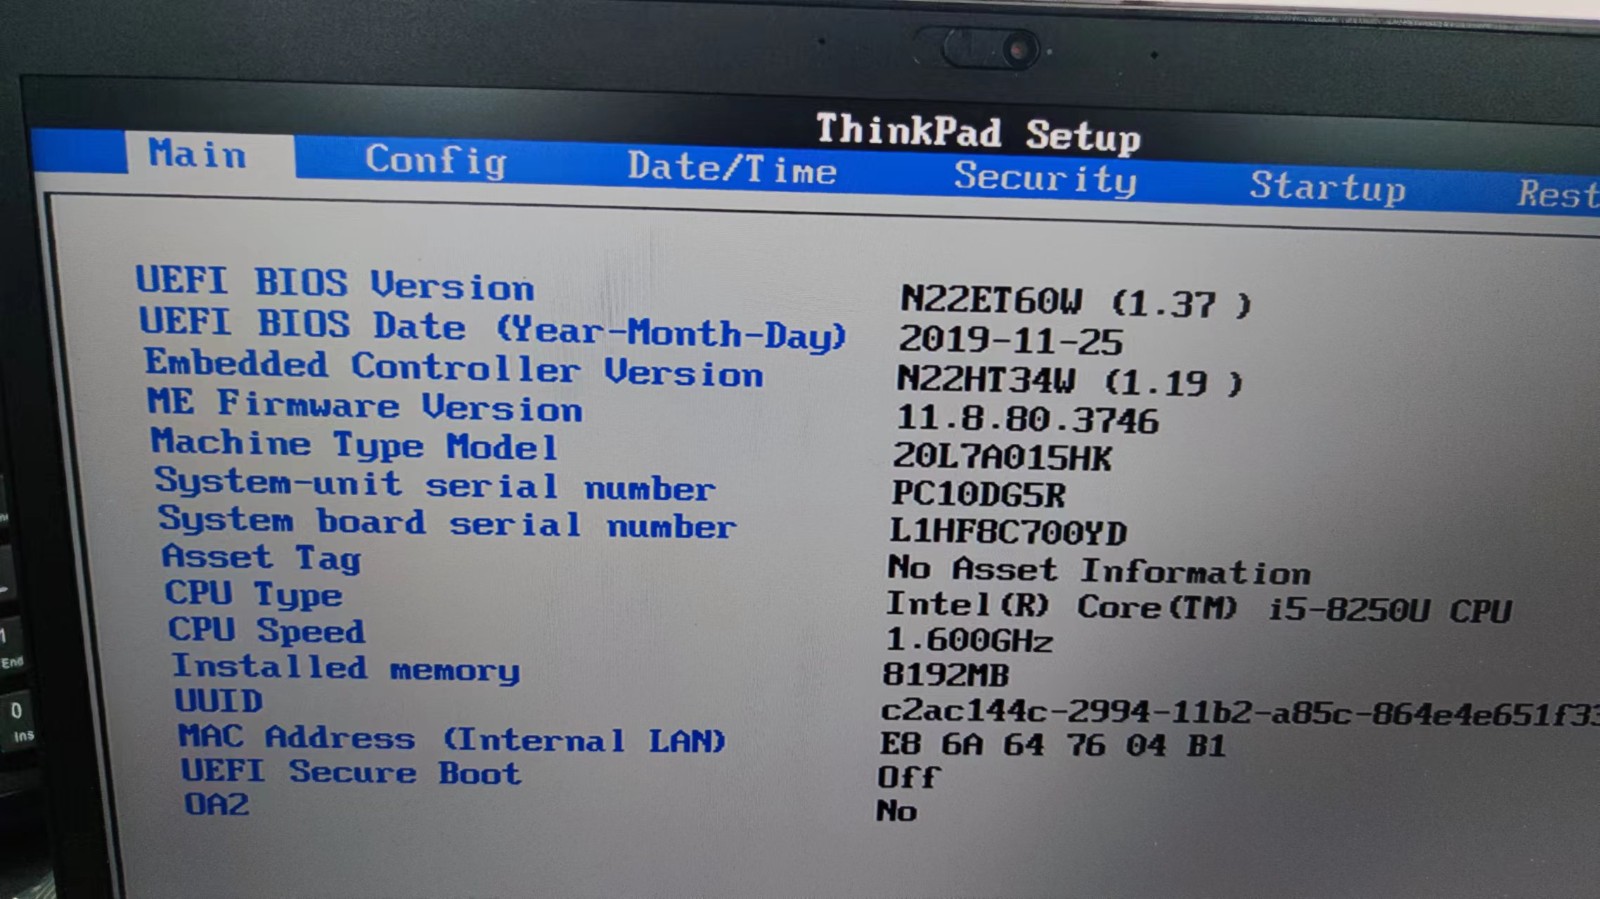Click the 8192MB memory value

point(945,675)
